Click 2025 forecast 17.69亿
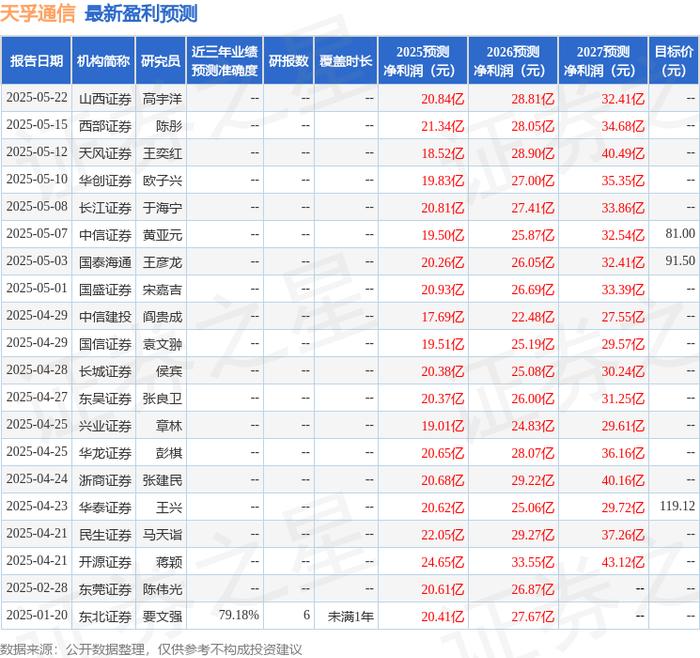This screenshot has height=658, width=700. [442, 317]
